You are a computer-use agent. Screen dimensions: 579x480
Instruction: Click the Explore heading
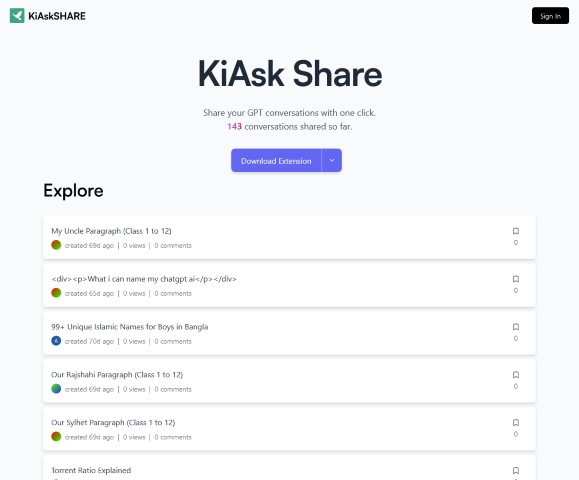pyautogui.click(x=73, y=191)
